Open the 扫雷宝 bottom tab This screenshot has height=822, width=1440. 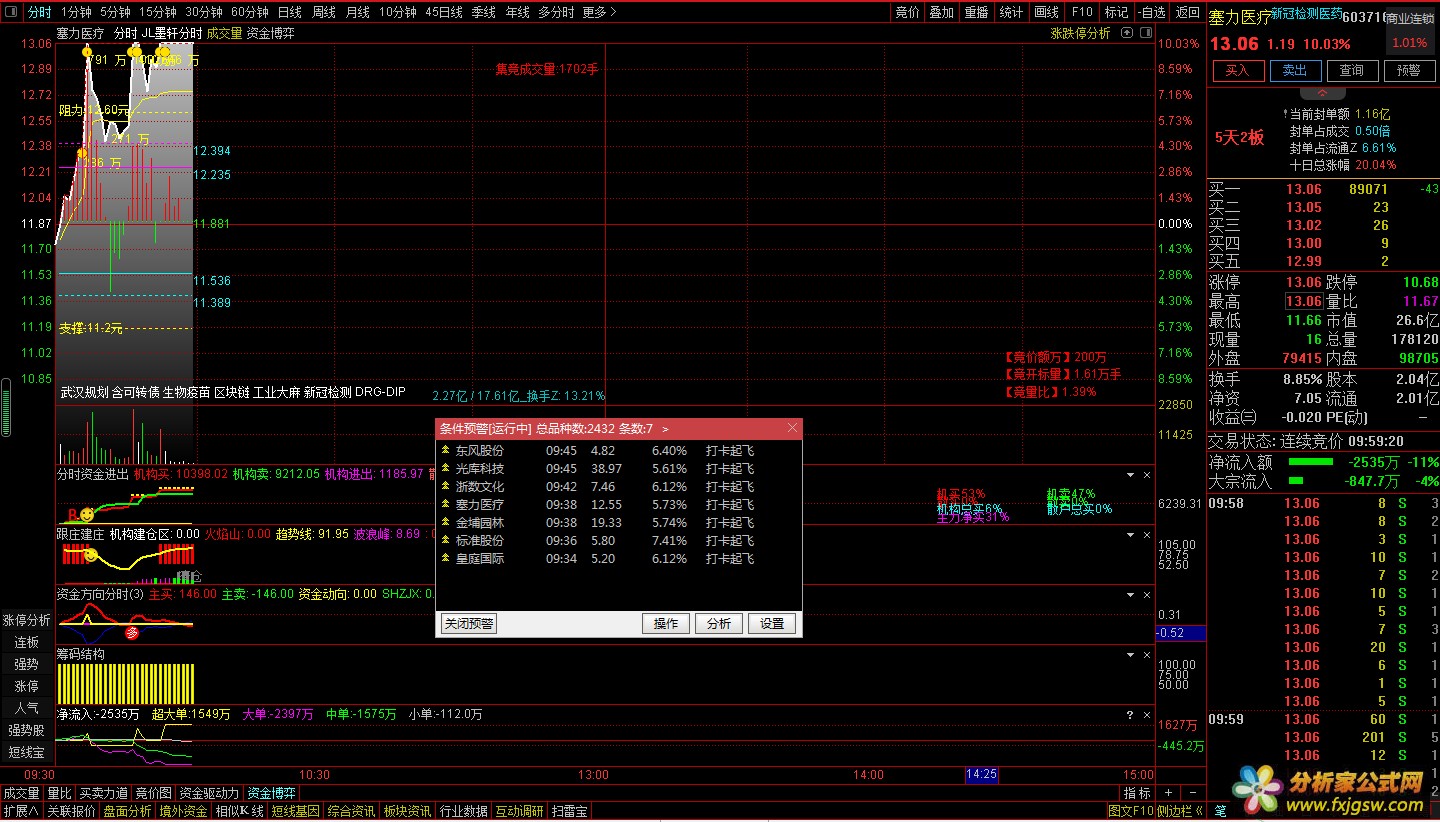(570, 811)
